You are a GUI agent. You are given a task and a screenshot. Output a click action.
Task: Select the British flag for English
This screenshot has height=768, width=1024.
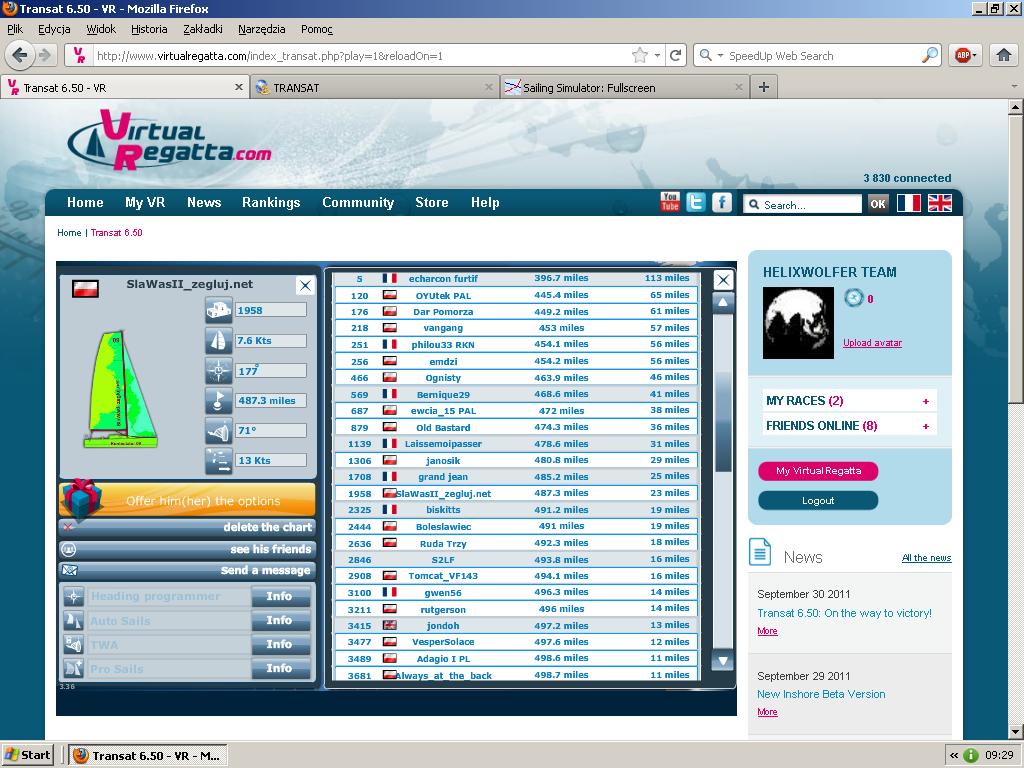[940, 203]
